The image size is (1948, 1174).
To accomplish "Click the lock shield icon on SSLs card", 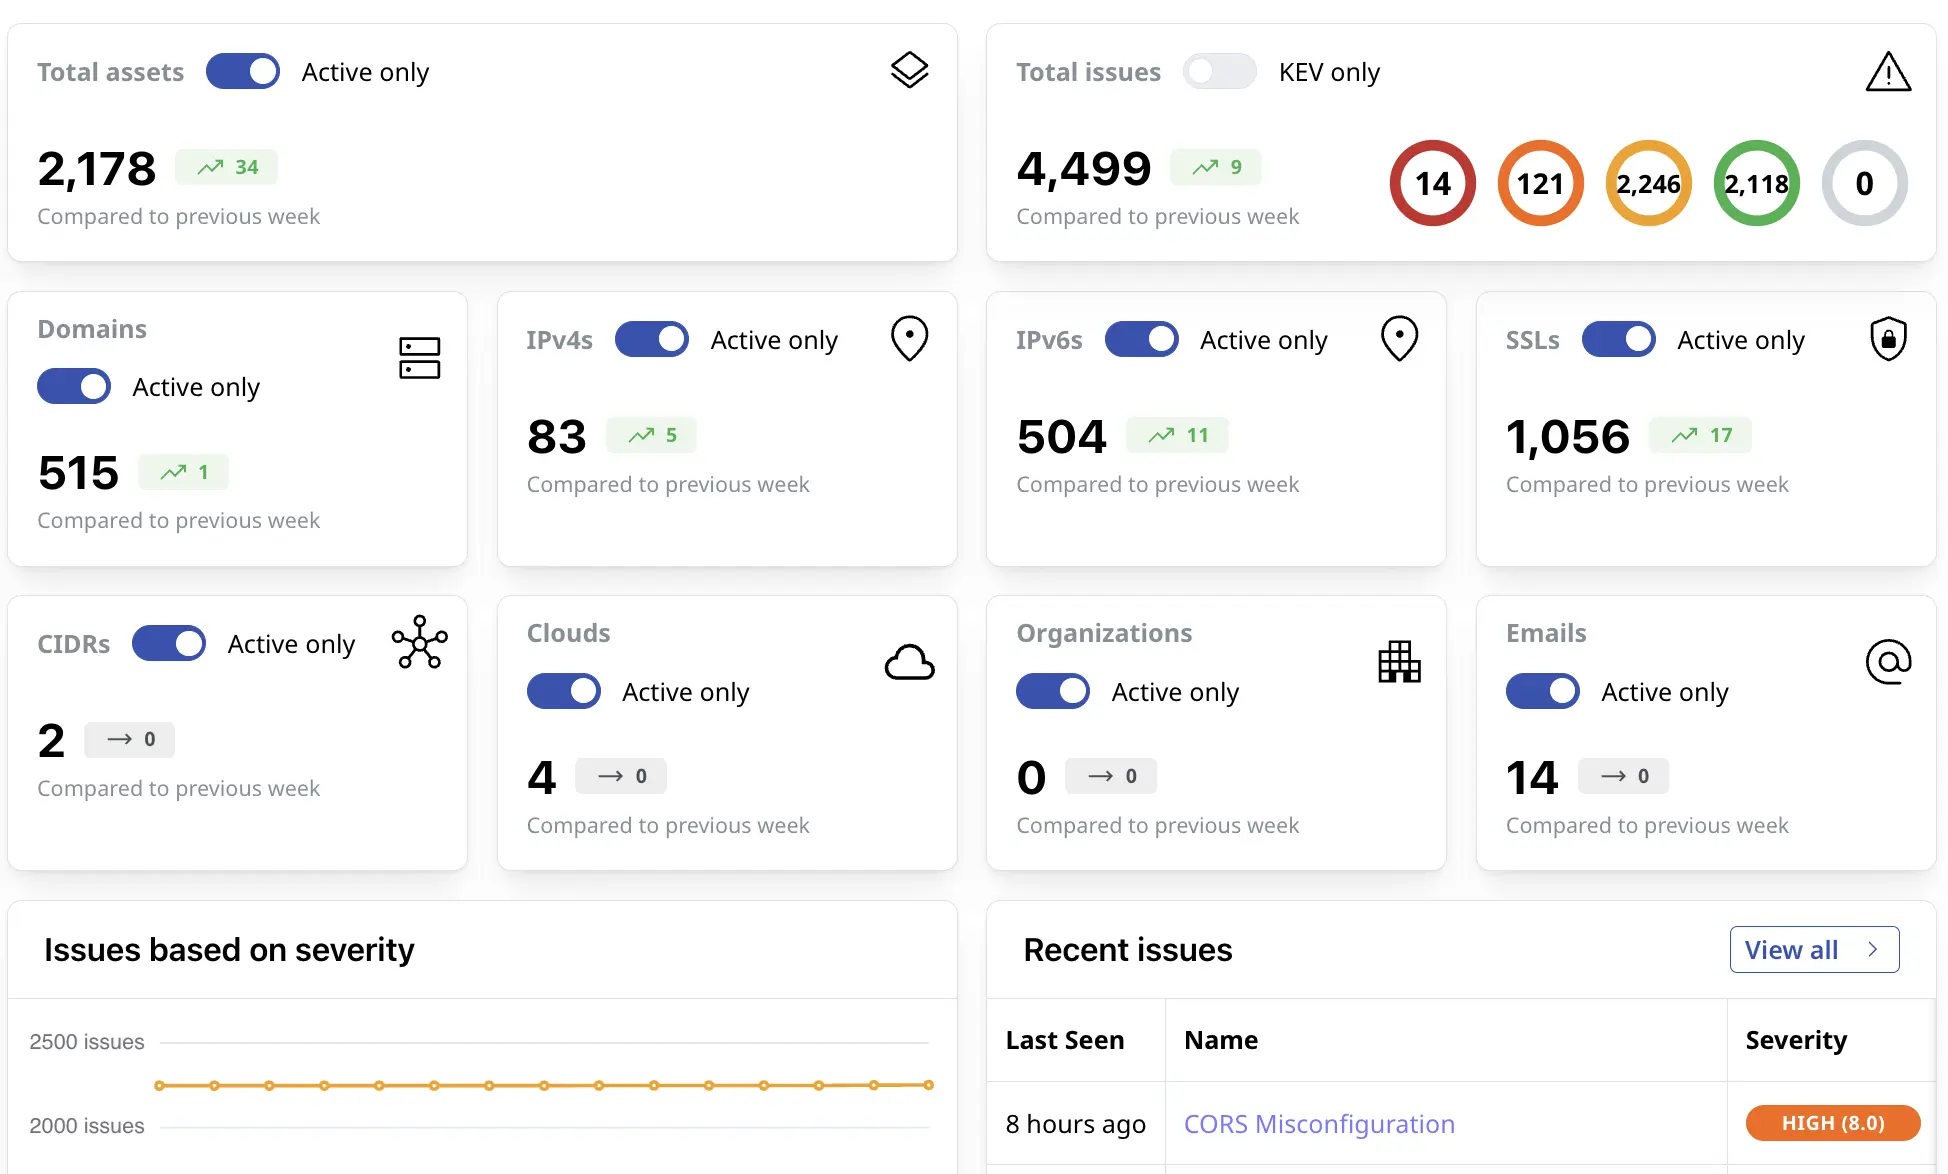I will click(1888, 338).
